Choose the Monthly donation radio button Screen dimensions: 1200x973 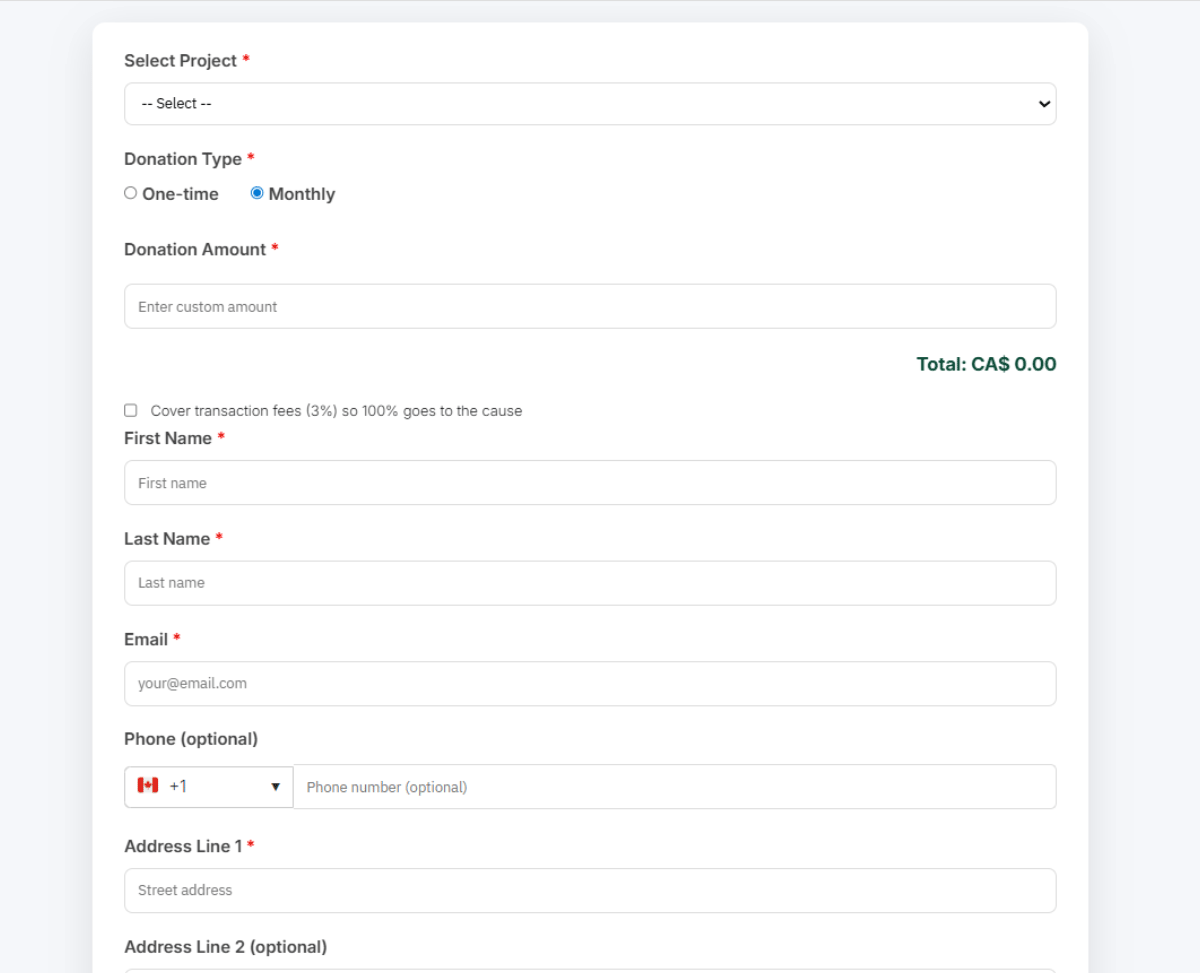tap(257, 193)
